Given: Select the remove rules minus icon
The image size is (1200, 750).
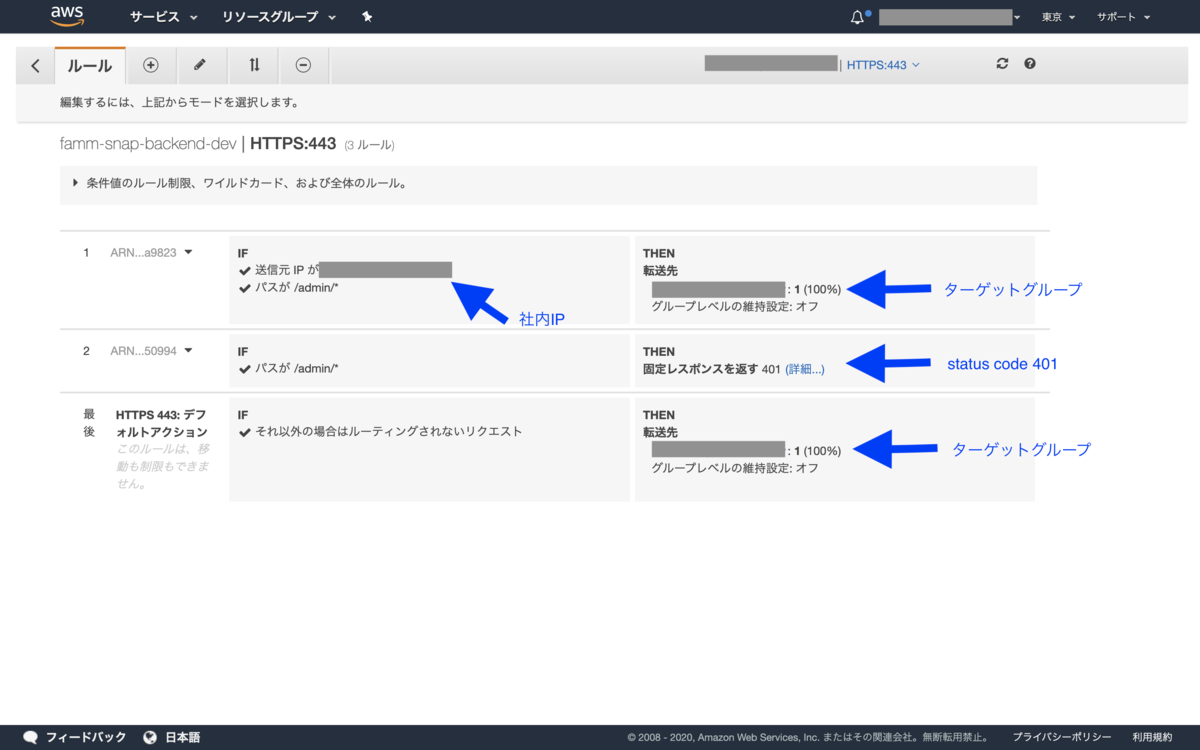Looking at the screenshot, I should [x=304, y=65].
